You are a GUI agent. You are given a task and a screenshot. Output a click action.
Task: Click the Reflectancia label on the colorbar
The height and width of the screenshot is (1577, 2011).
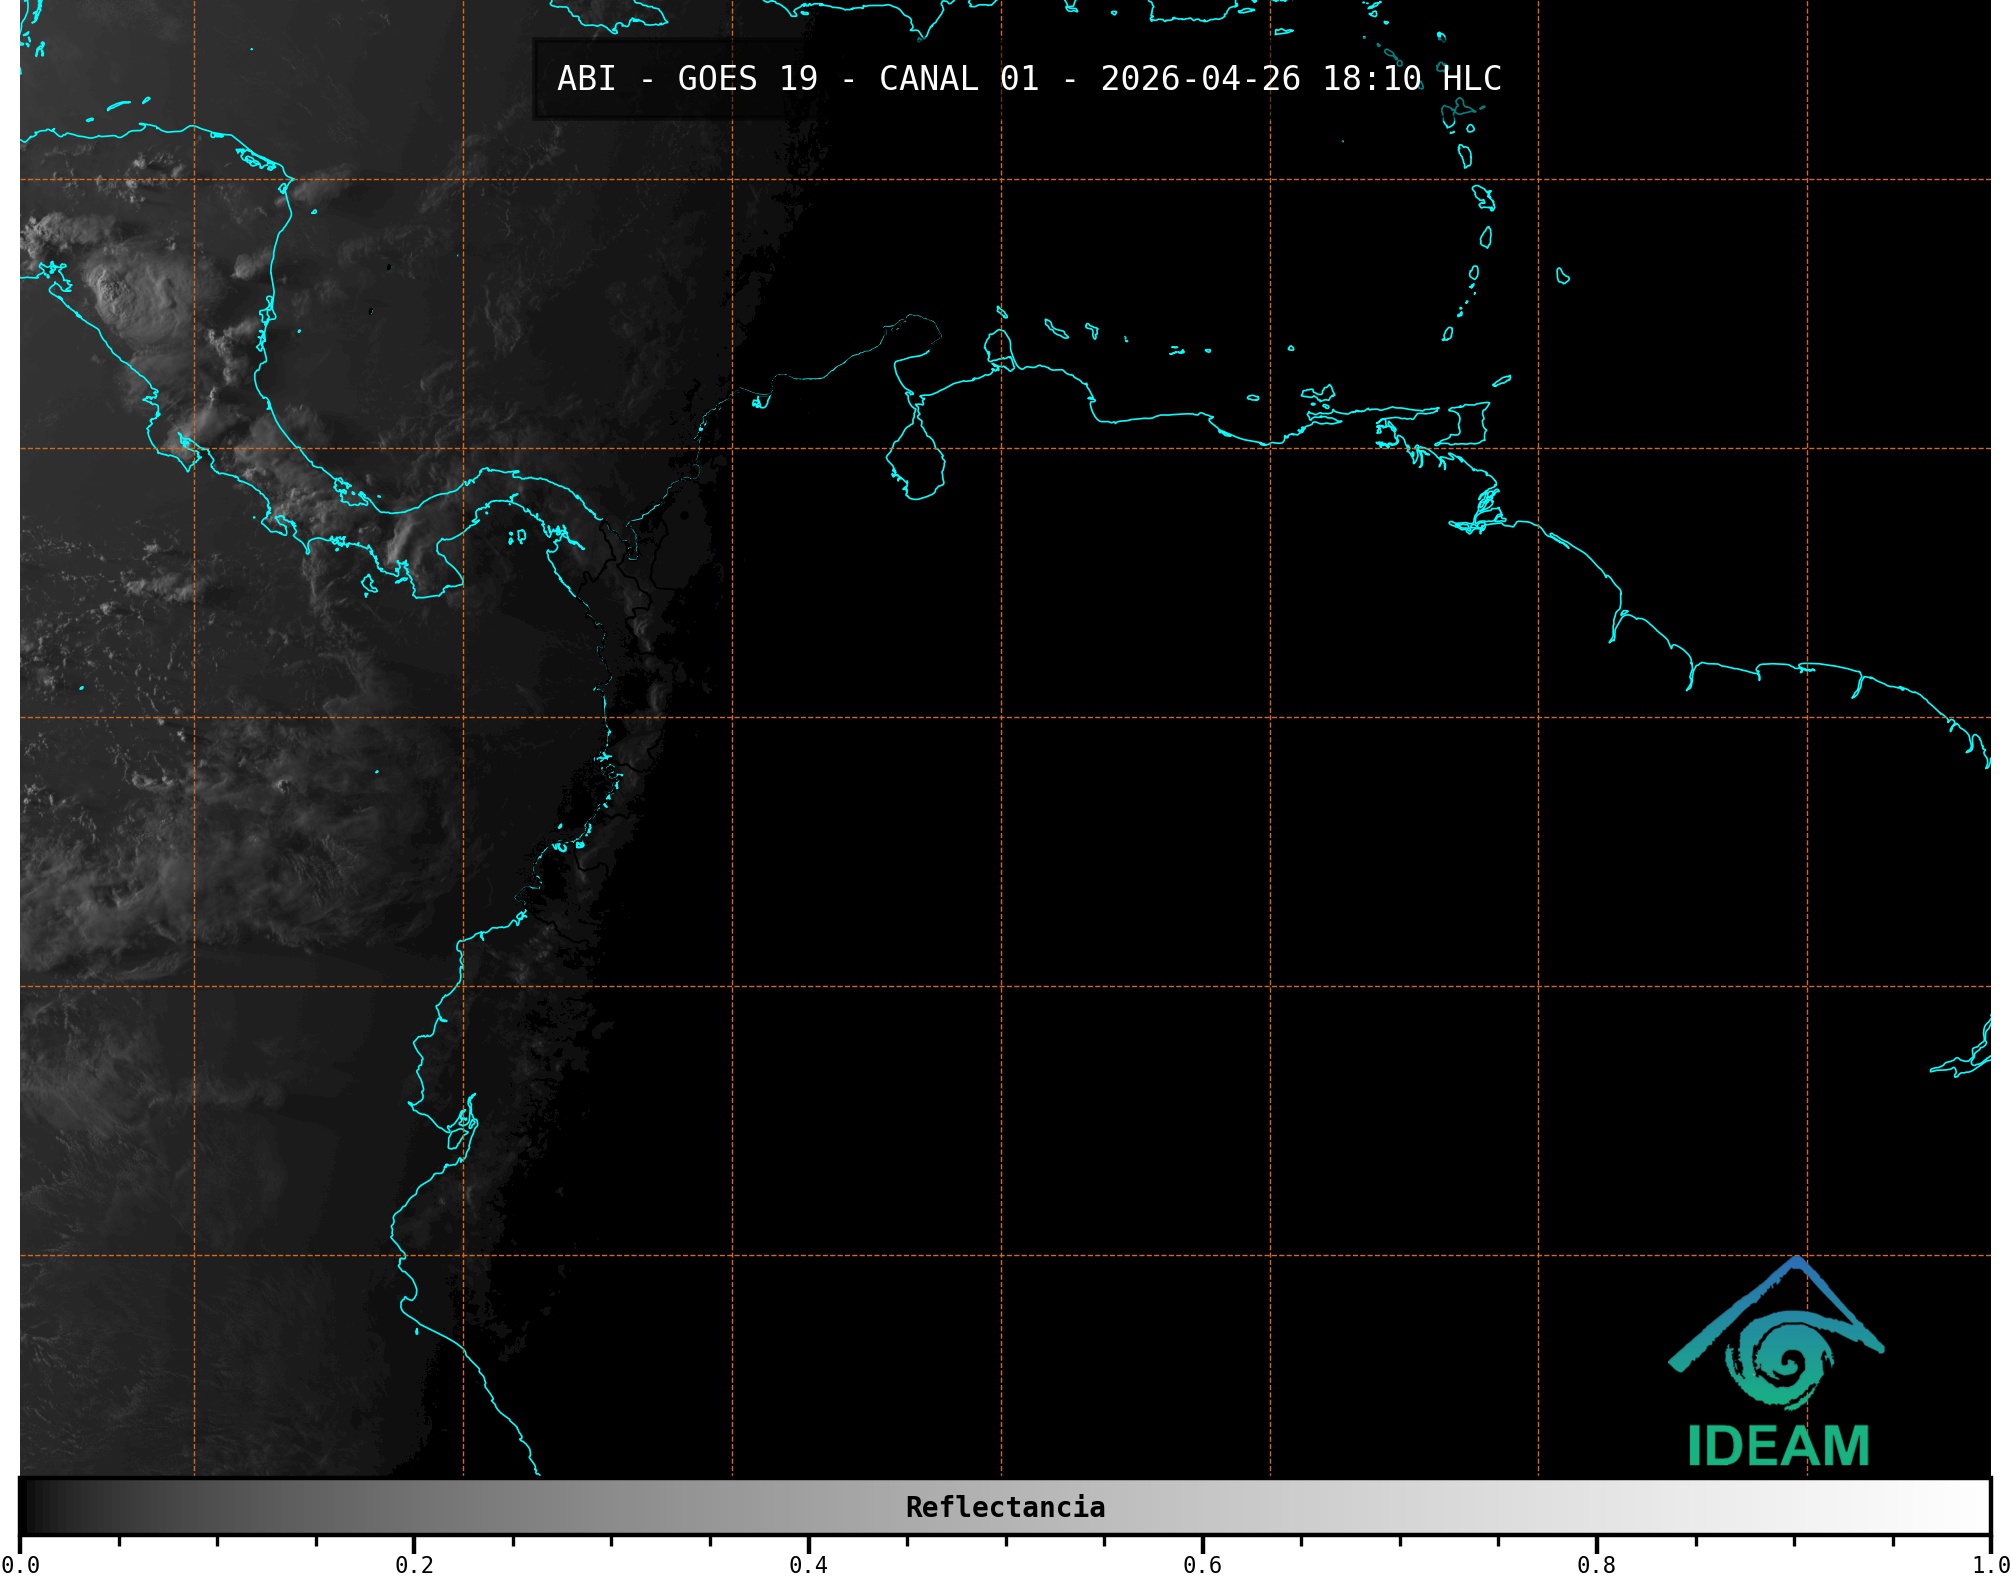[x=1005, y=1507]
